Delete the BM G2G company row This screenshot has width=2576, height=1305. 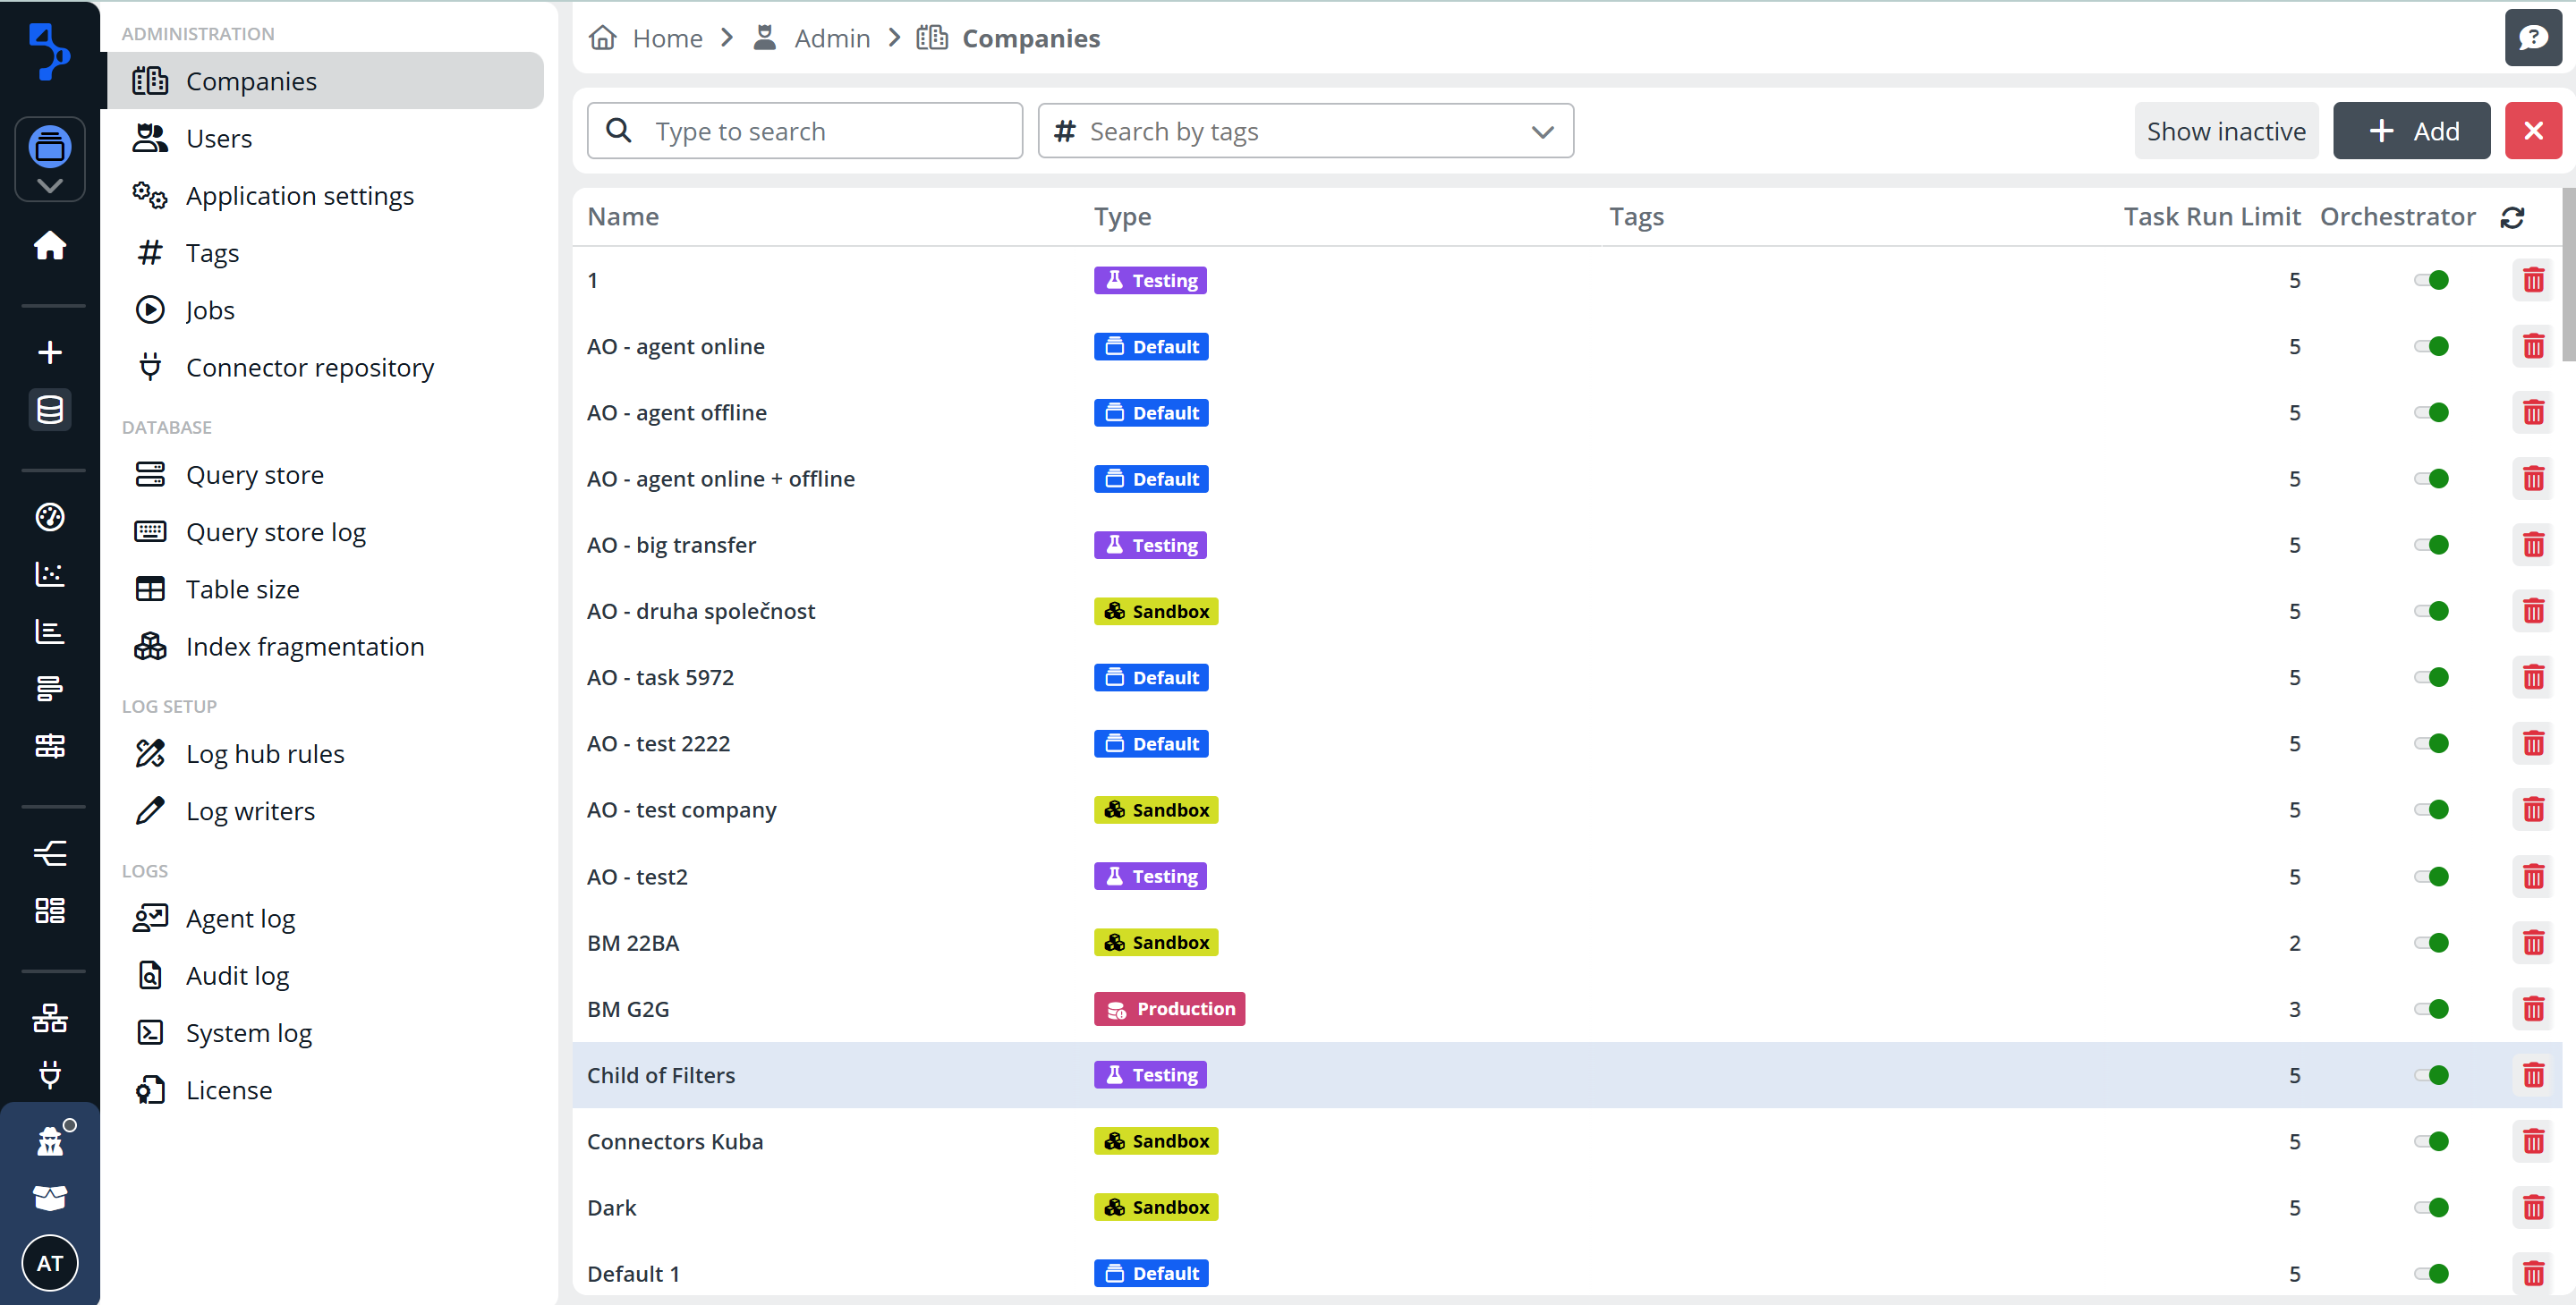coord(2532,1009)
